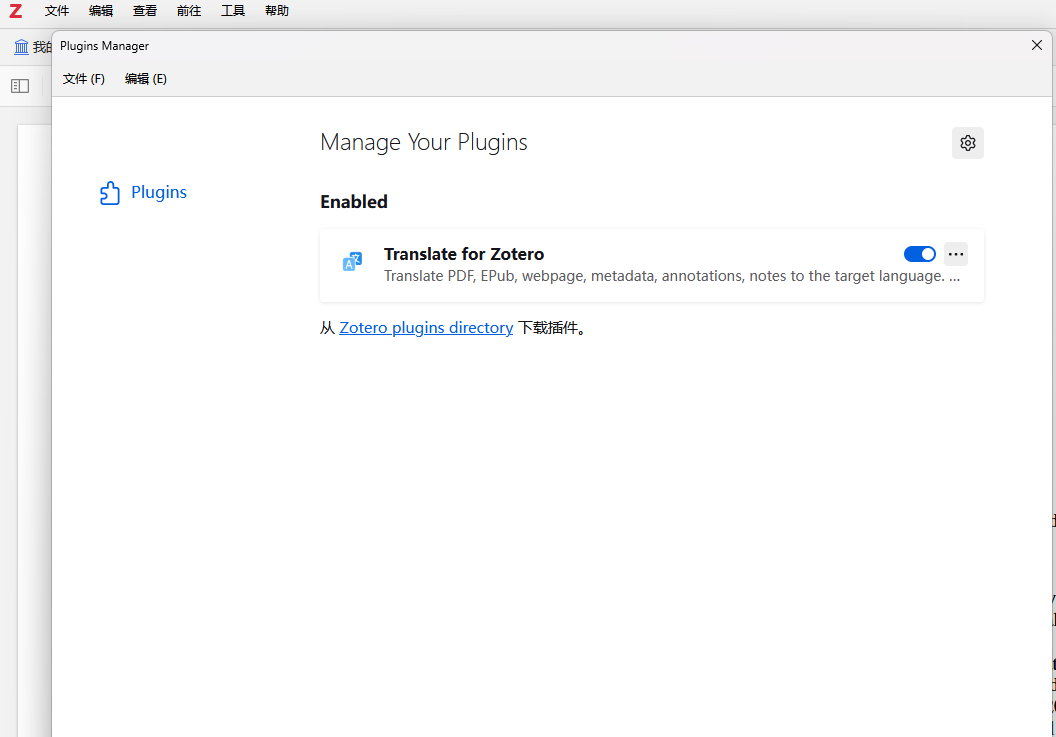
Task: Close the Plugins Manager window
Action: [1036, 45]
